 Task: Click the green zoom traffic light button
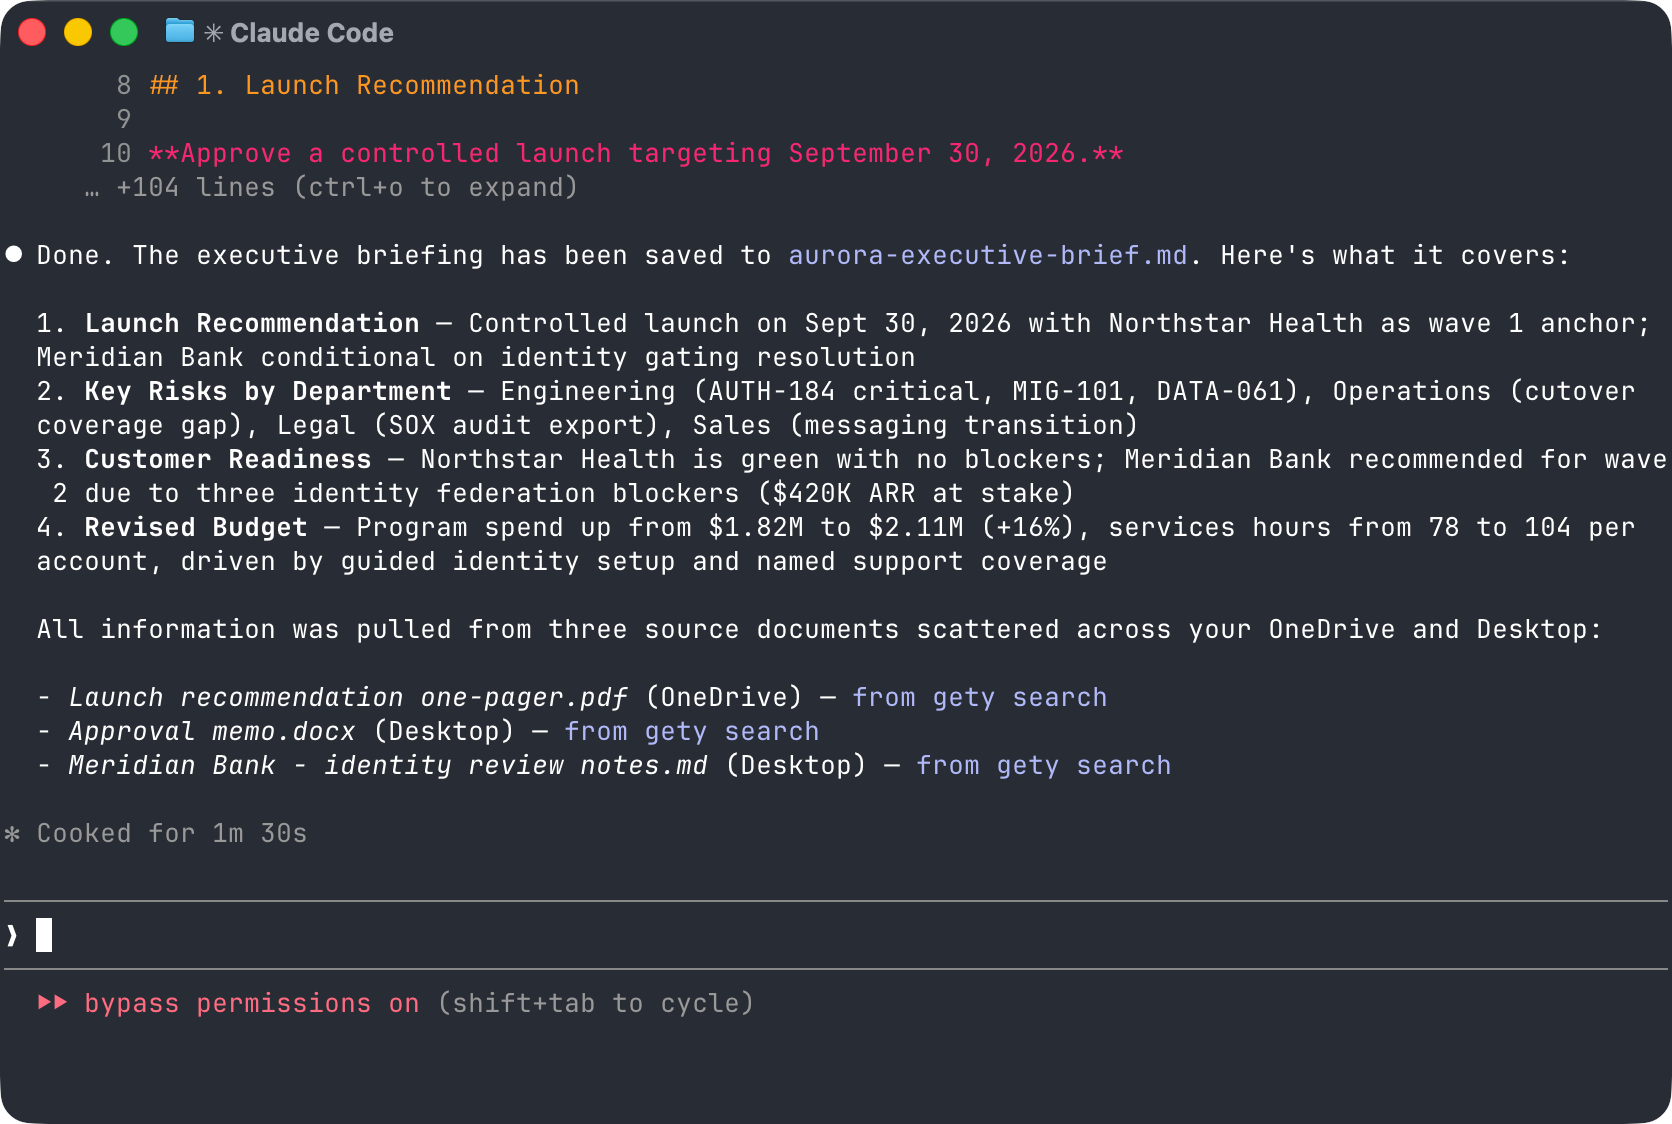(x=124, y=31)
